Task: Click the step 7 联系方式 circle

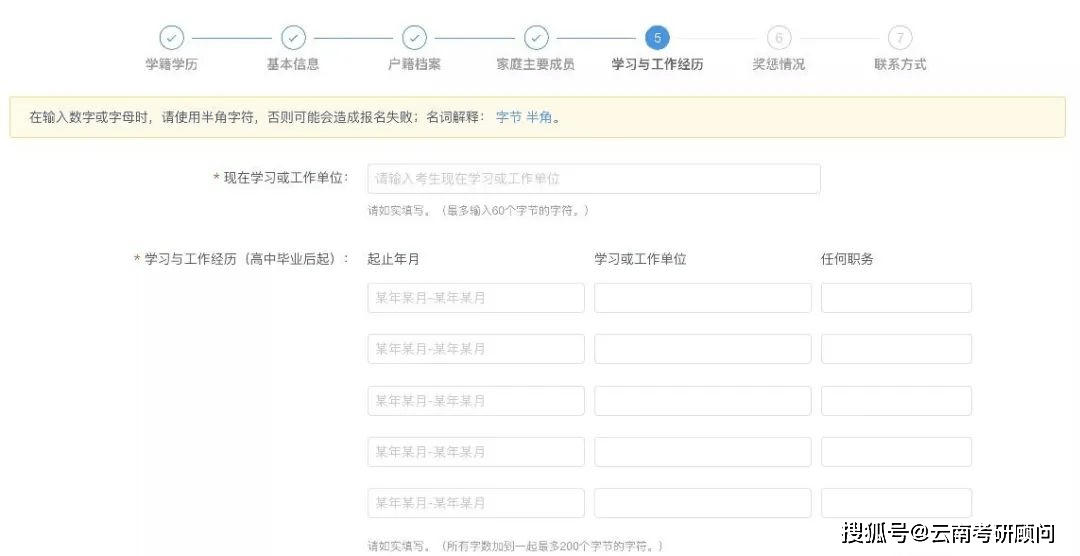Action: click(900, 38)
